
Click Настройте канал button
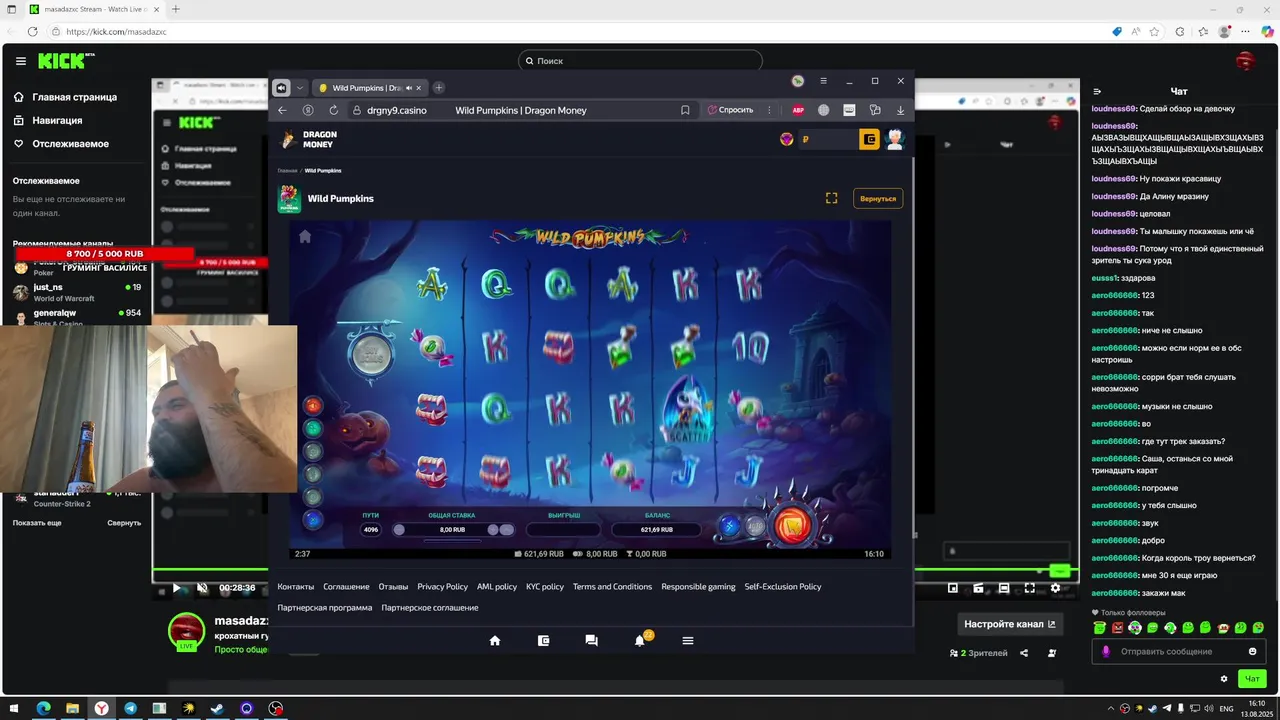click(x=1010, y=624)
